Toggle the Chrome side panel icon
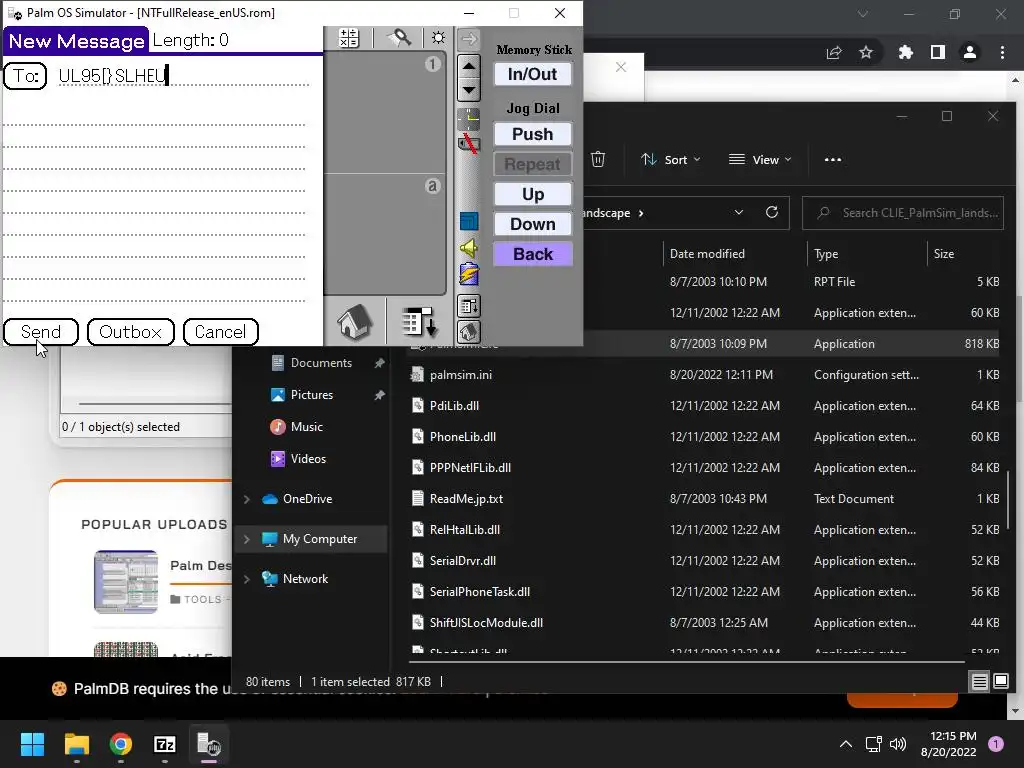The height and width of the screenshot is (768, 1024). click(938, 52)
